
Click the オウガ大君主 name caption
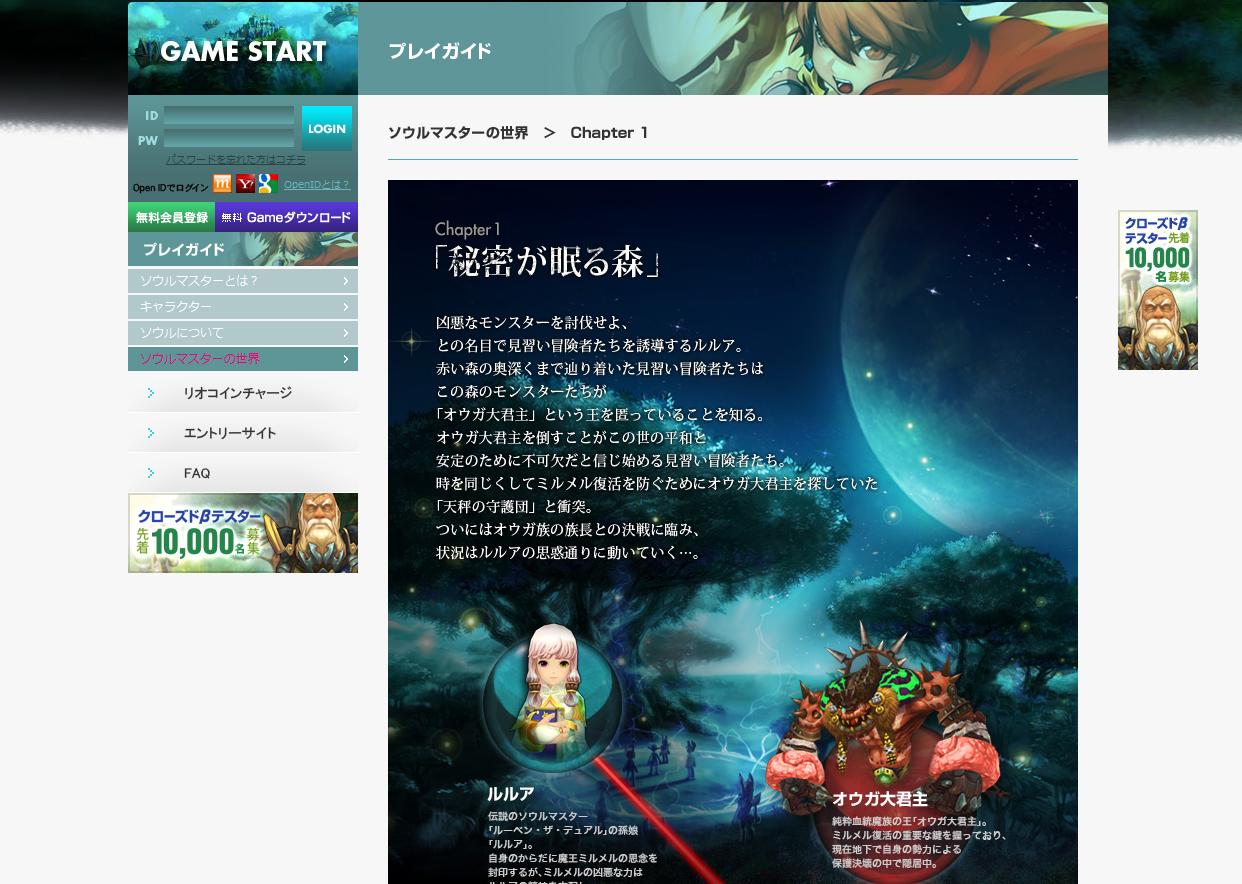coord(880,800)
